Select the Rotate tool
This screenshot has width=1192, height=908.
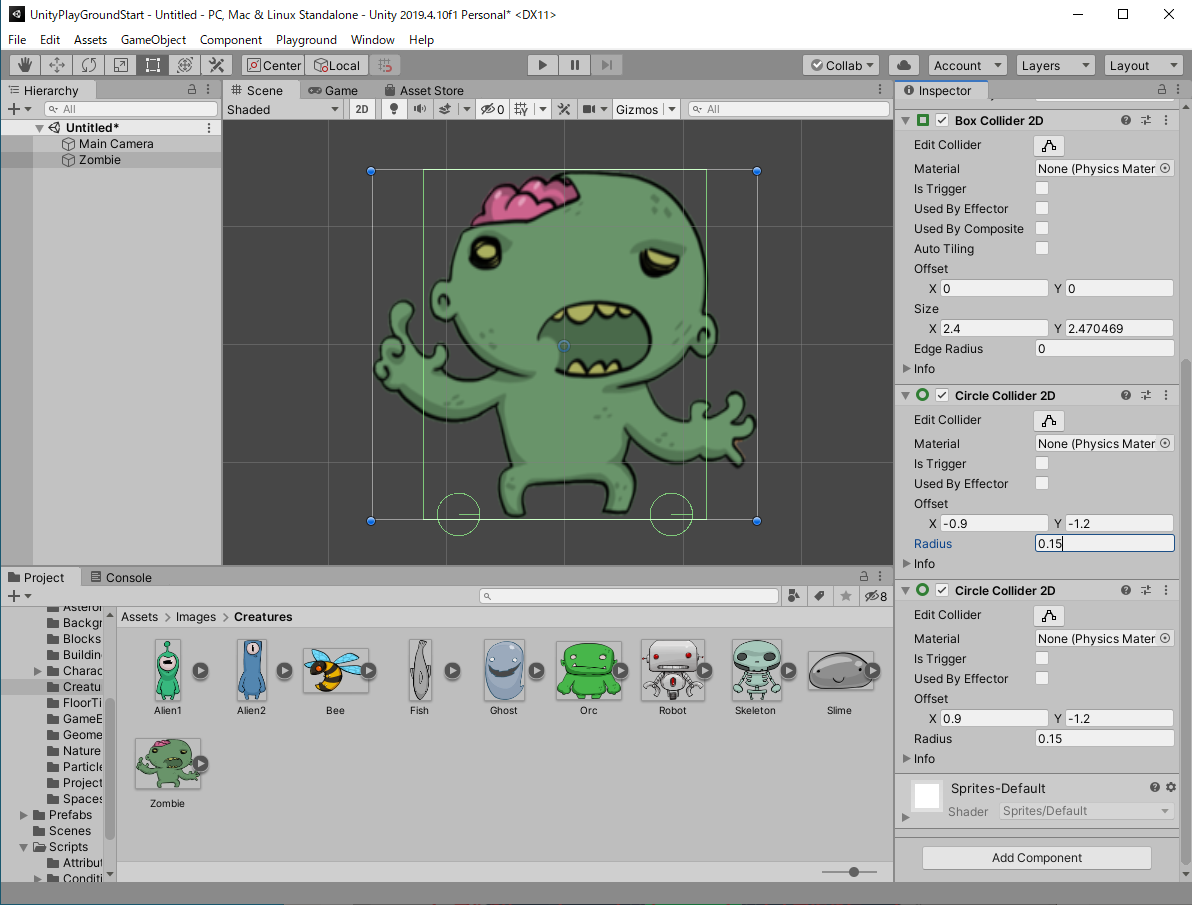click(89, 65)
